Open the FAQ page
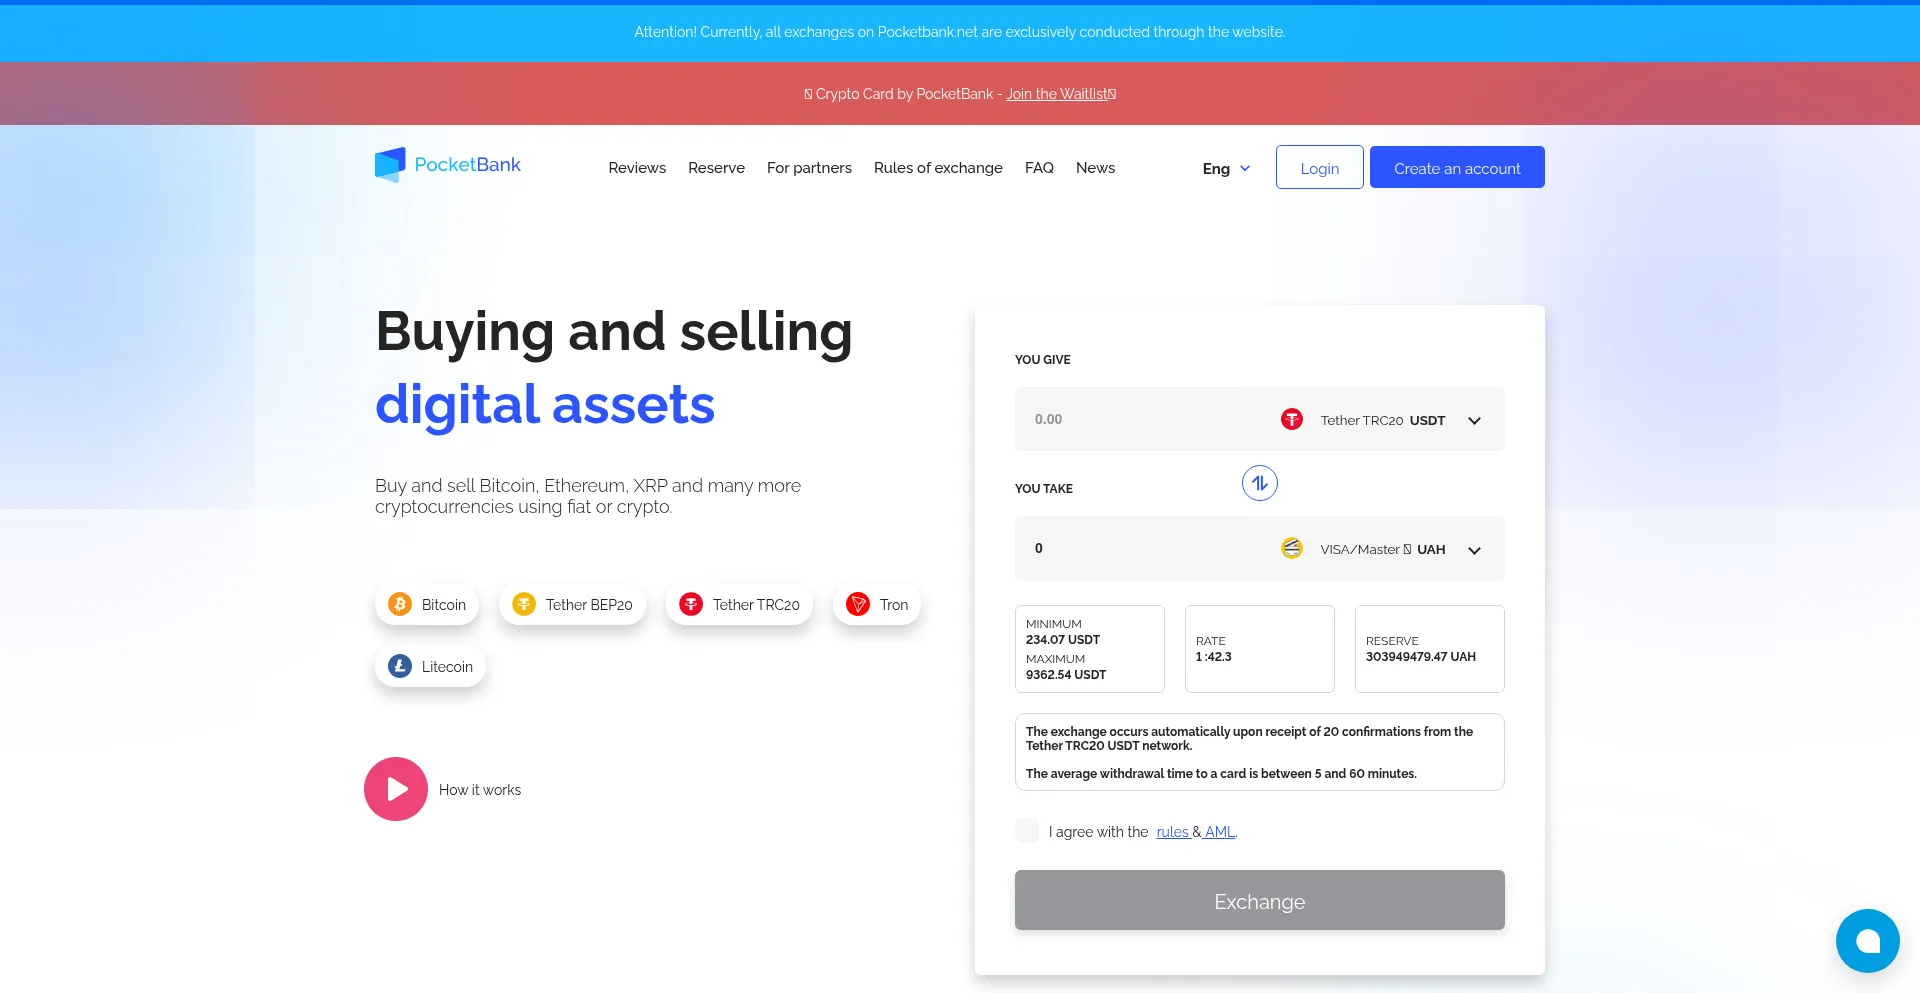Viewport: 1920px width, 993px height. click(1039, 168)
